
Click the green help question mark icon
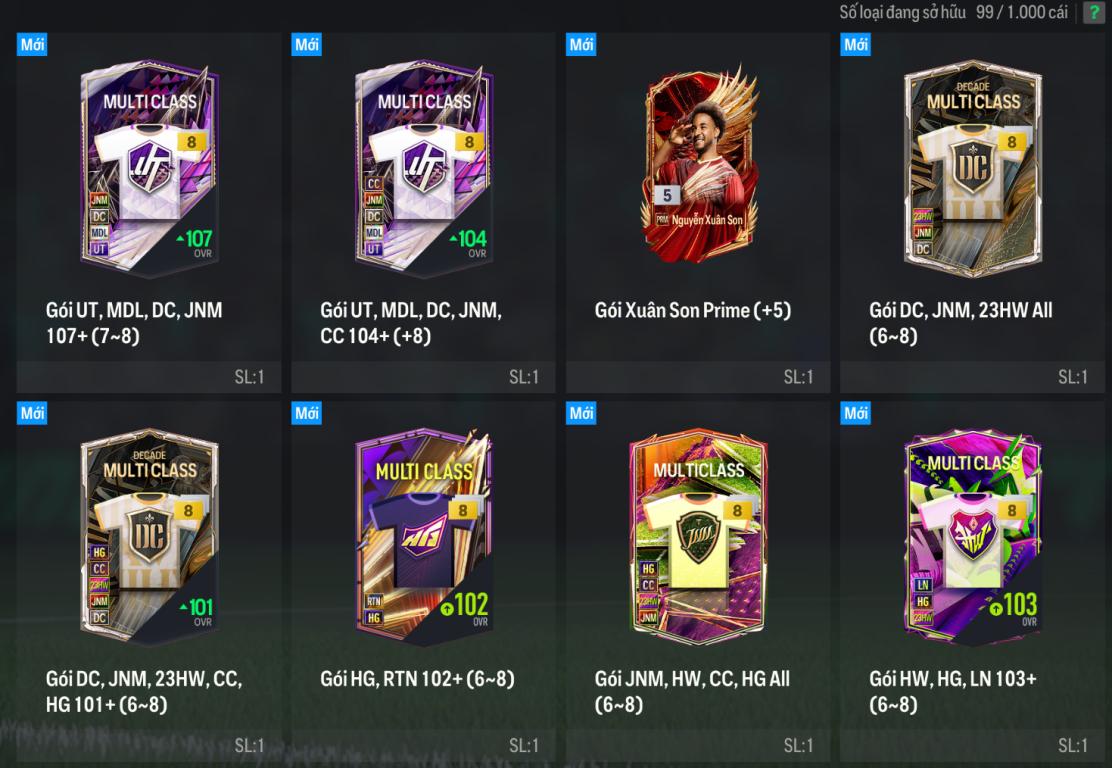[1094, 12]
